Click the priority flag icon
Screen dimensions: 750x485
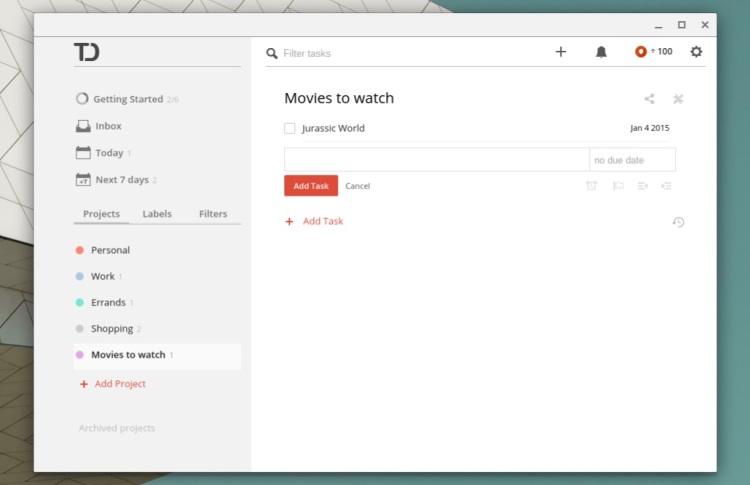pos(618,186)
